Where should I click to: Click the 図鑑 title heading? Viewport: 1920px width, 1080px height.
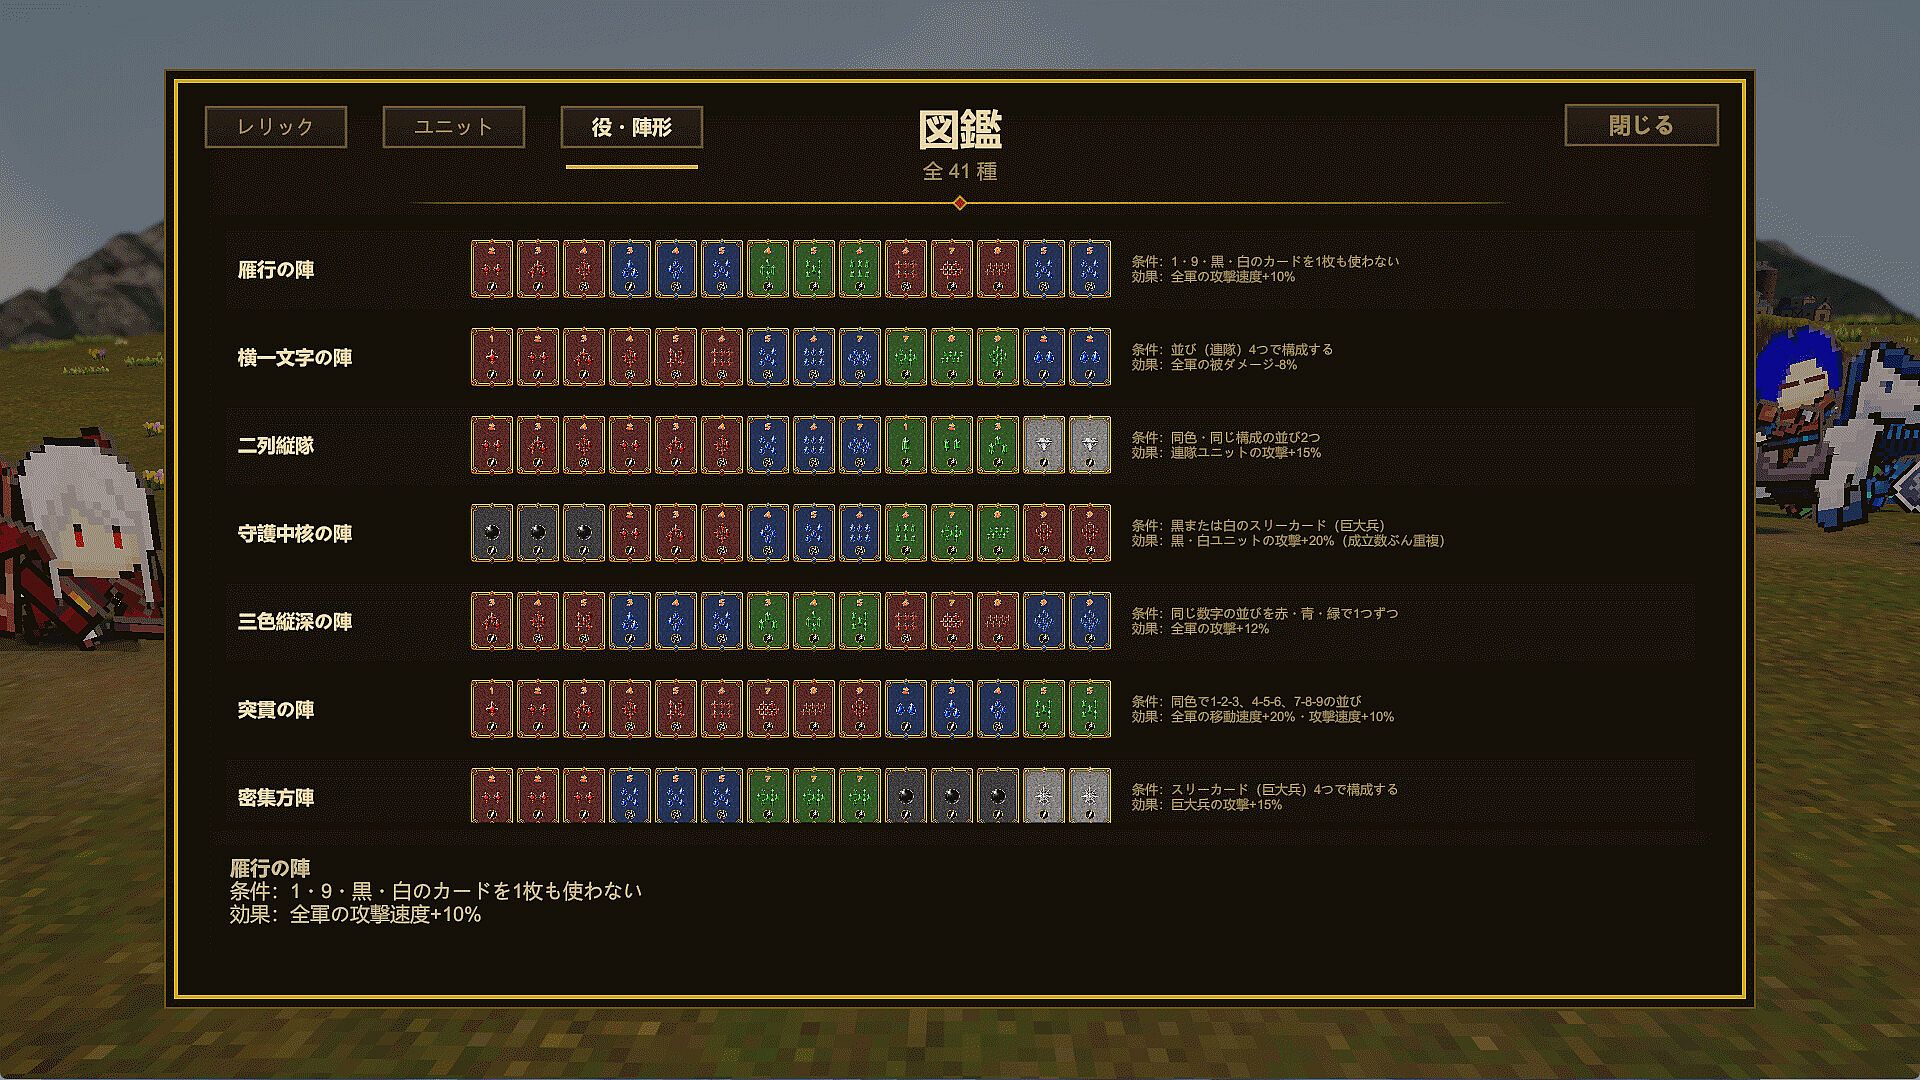click(x=960, y=130)
